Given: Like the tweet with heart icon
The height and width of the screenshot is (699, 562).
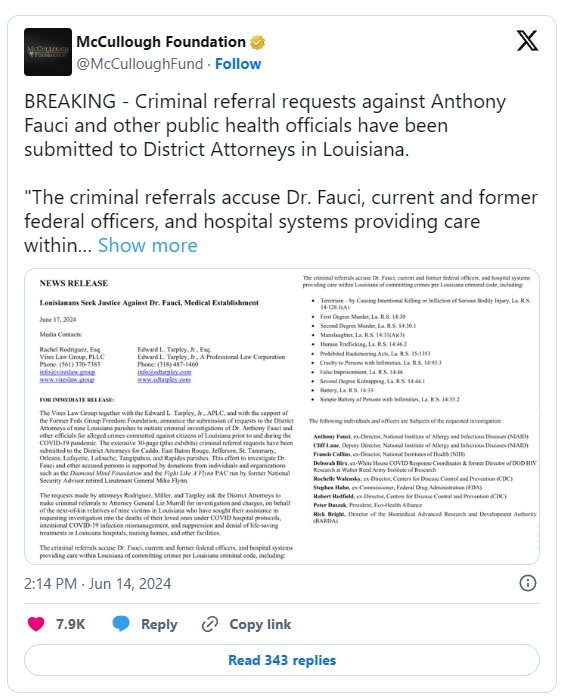Looking at the screenshot, I should [x=36, y=624].
